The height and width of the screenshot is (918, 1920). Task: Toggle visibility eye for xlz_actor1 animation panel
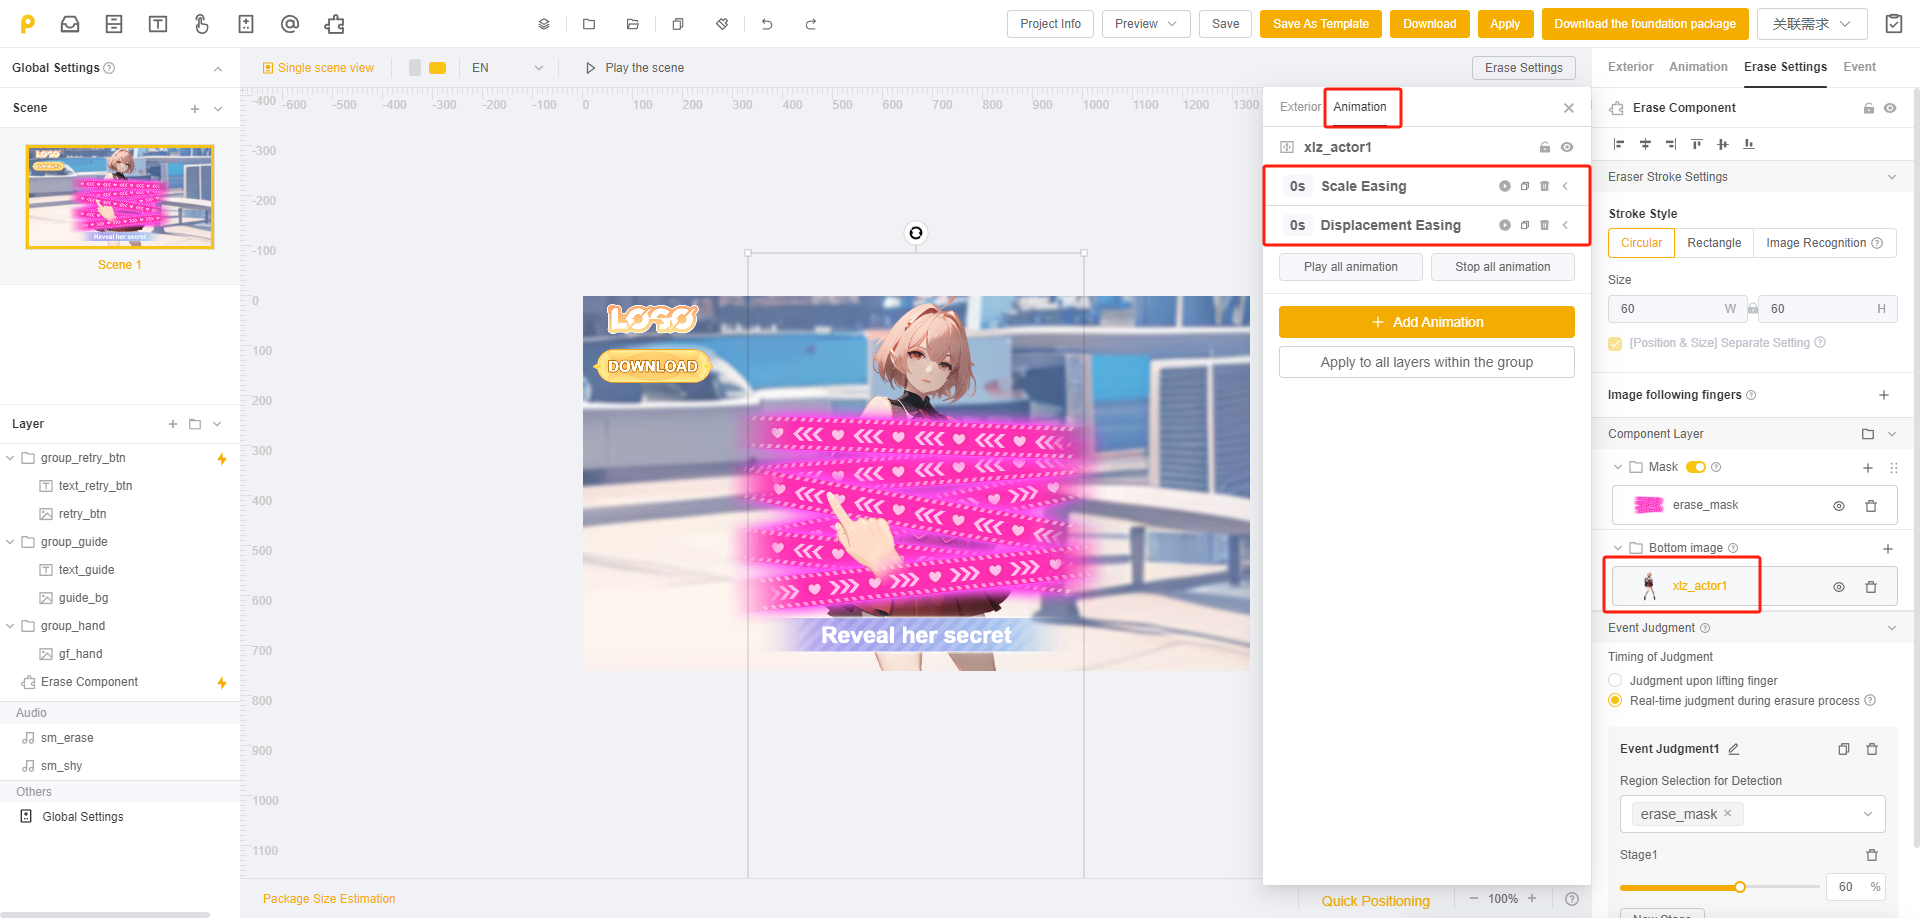pos(1567,147)
